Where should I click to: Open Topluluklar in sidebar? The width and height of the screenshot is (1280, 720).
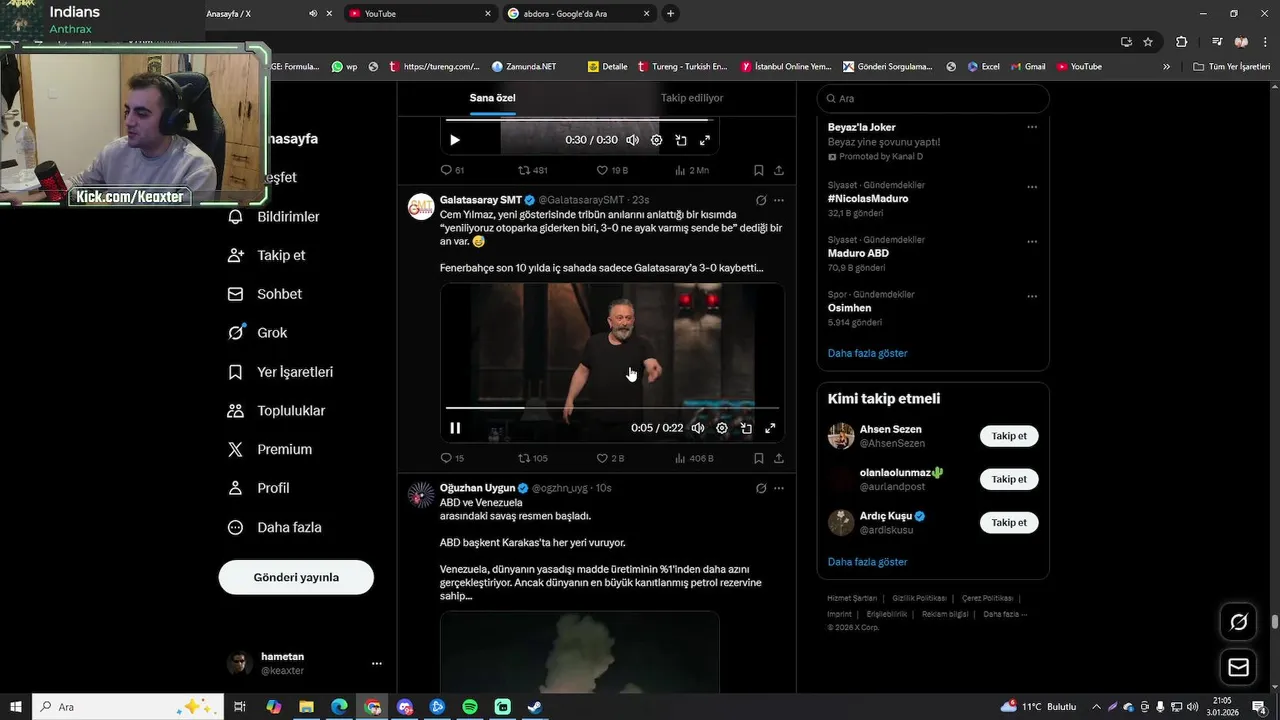click(x=277, y=411)
